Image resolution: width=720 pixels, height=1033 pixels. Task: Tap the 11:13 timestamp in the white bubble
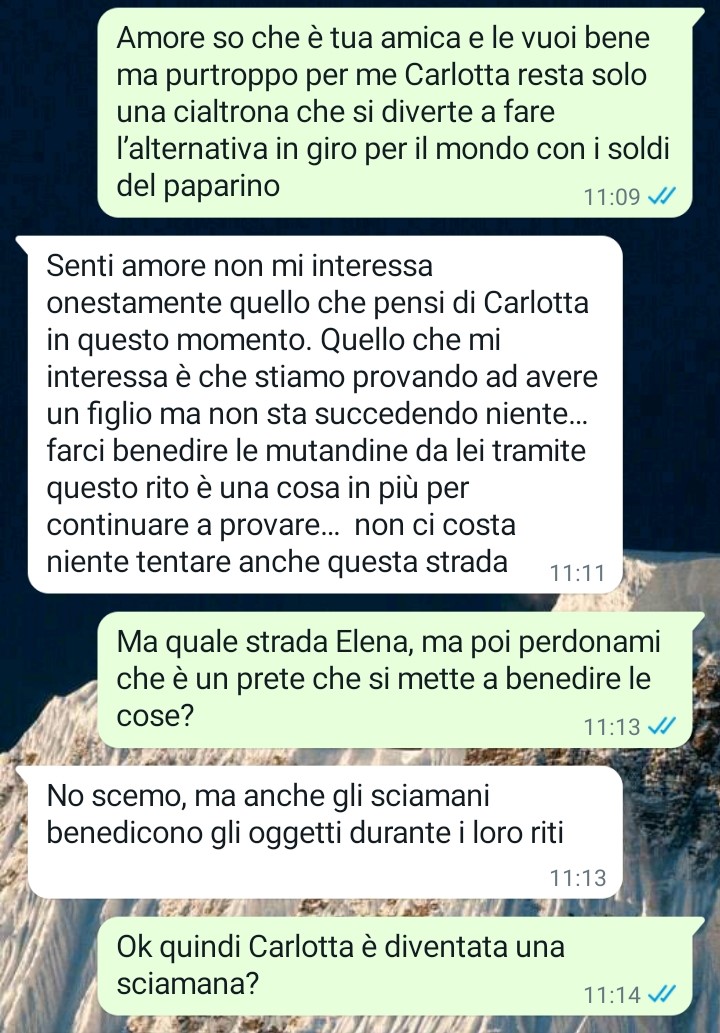click(577, 878)
